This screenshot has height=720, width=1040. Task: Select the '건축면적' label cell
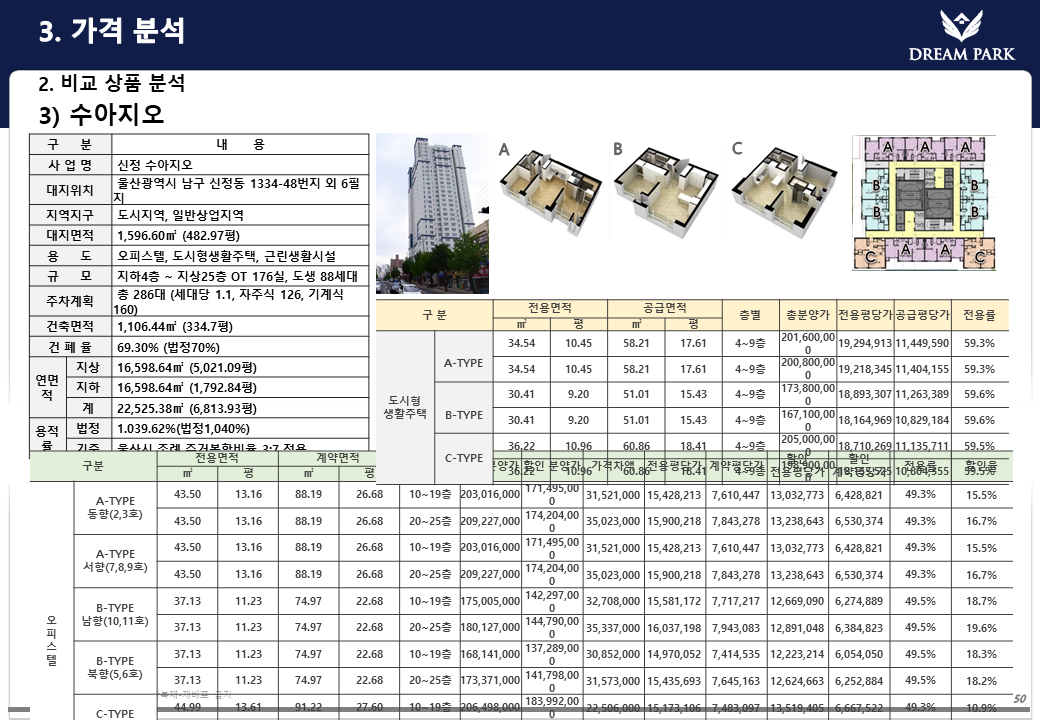(x=70, y=326)
